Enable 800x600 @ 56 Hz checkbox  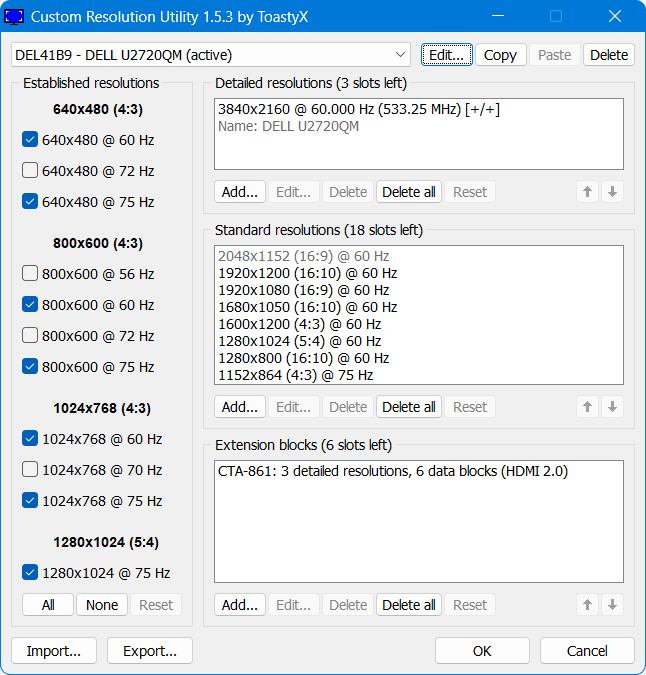pos(30,274)
